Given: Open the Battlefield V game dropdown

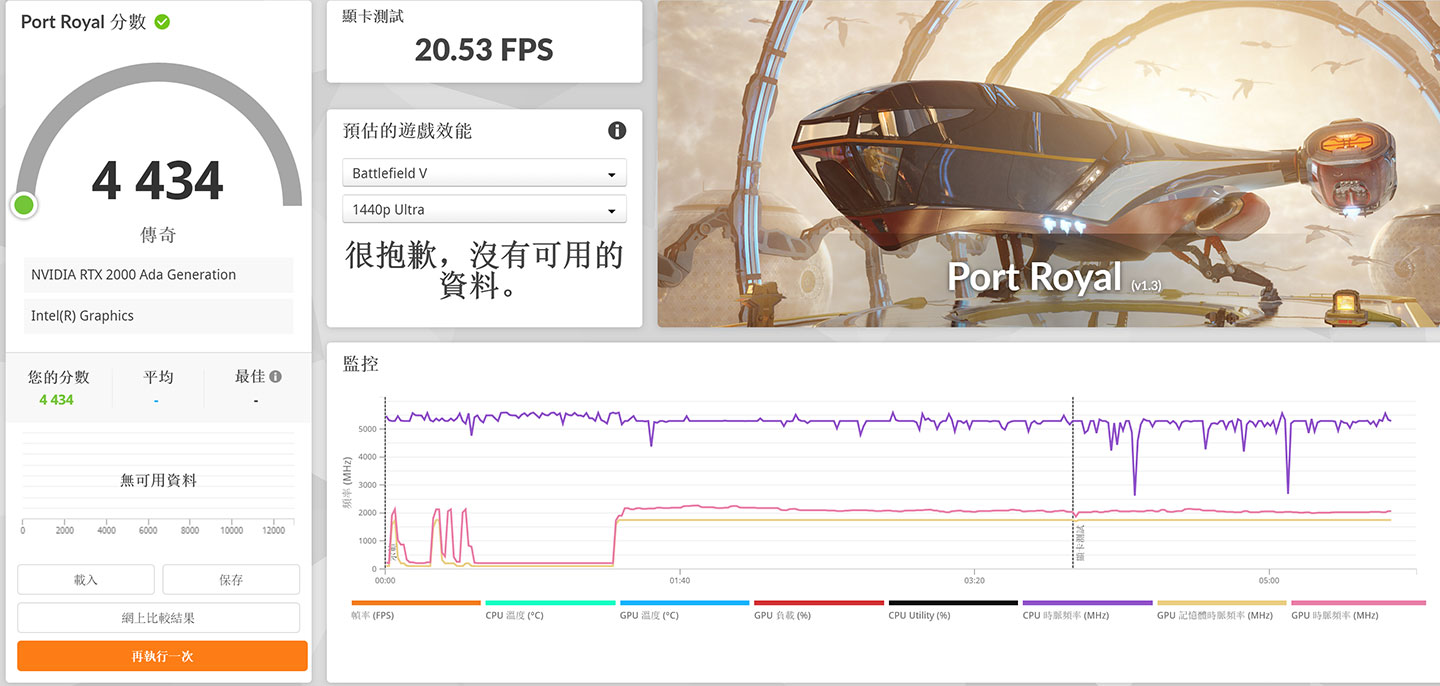Looking at the screenshot, I should pyautogui.click(x=484, y=172).
